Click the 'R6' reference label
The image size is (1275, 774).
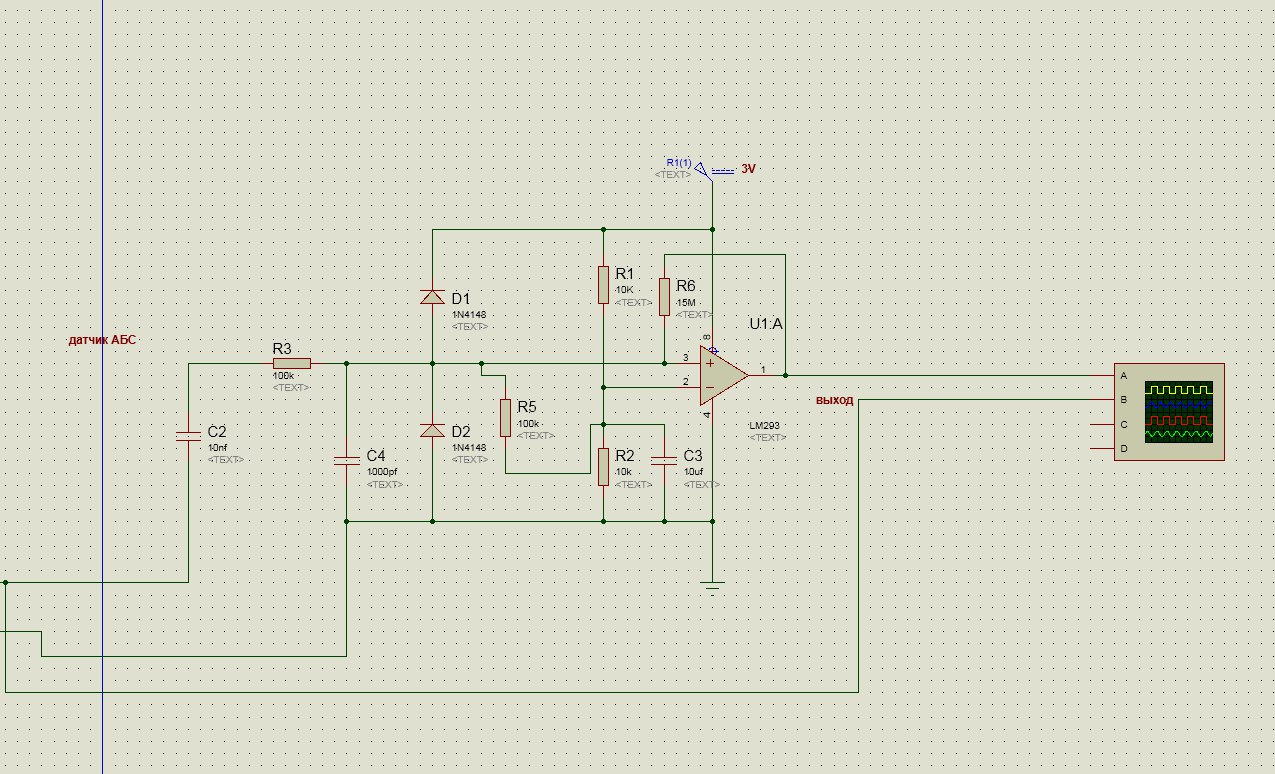686,286
